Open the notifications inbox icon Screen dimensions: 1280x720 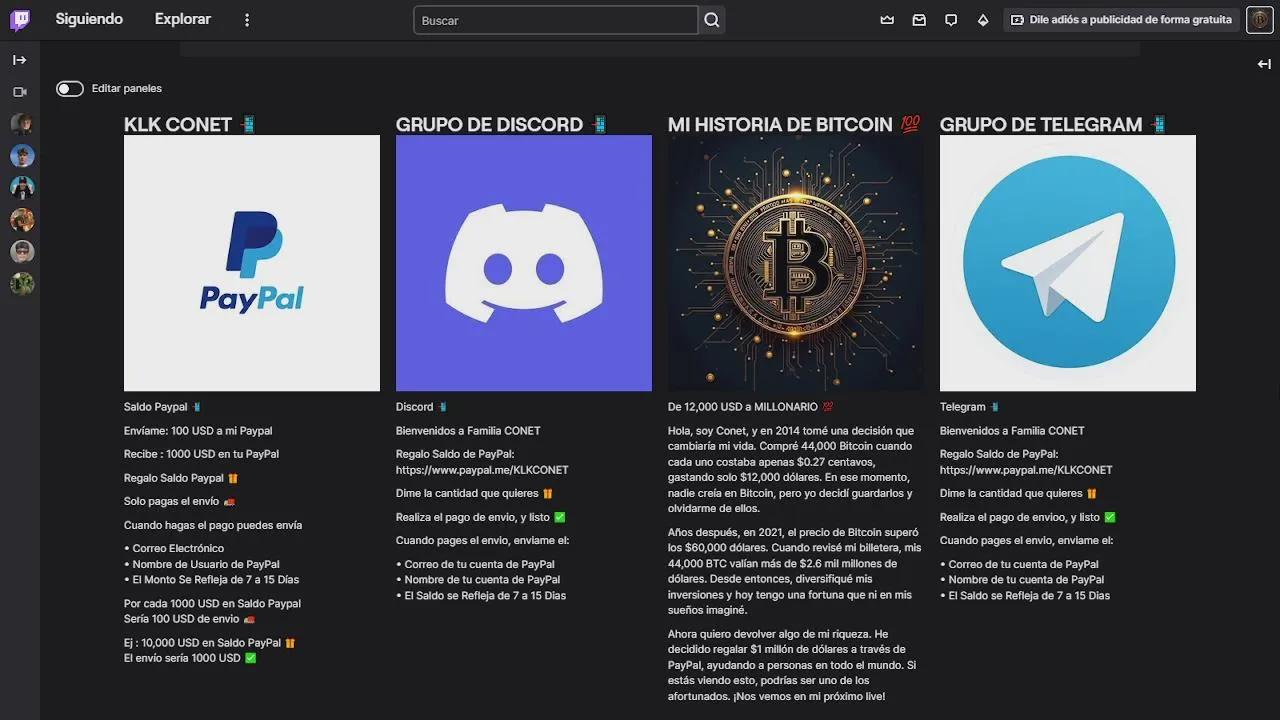click(x=919, y=20)
